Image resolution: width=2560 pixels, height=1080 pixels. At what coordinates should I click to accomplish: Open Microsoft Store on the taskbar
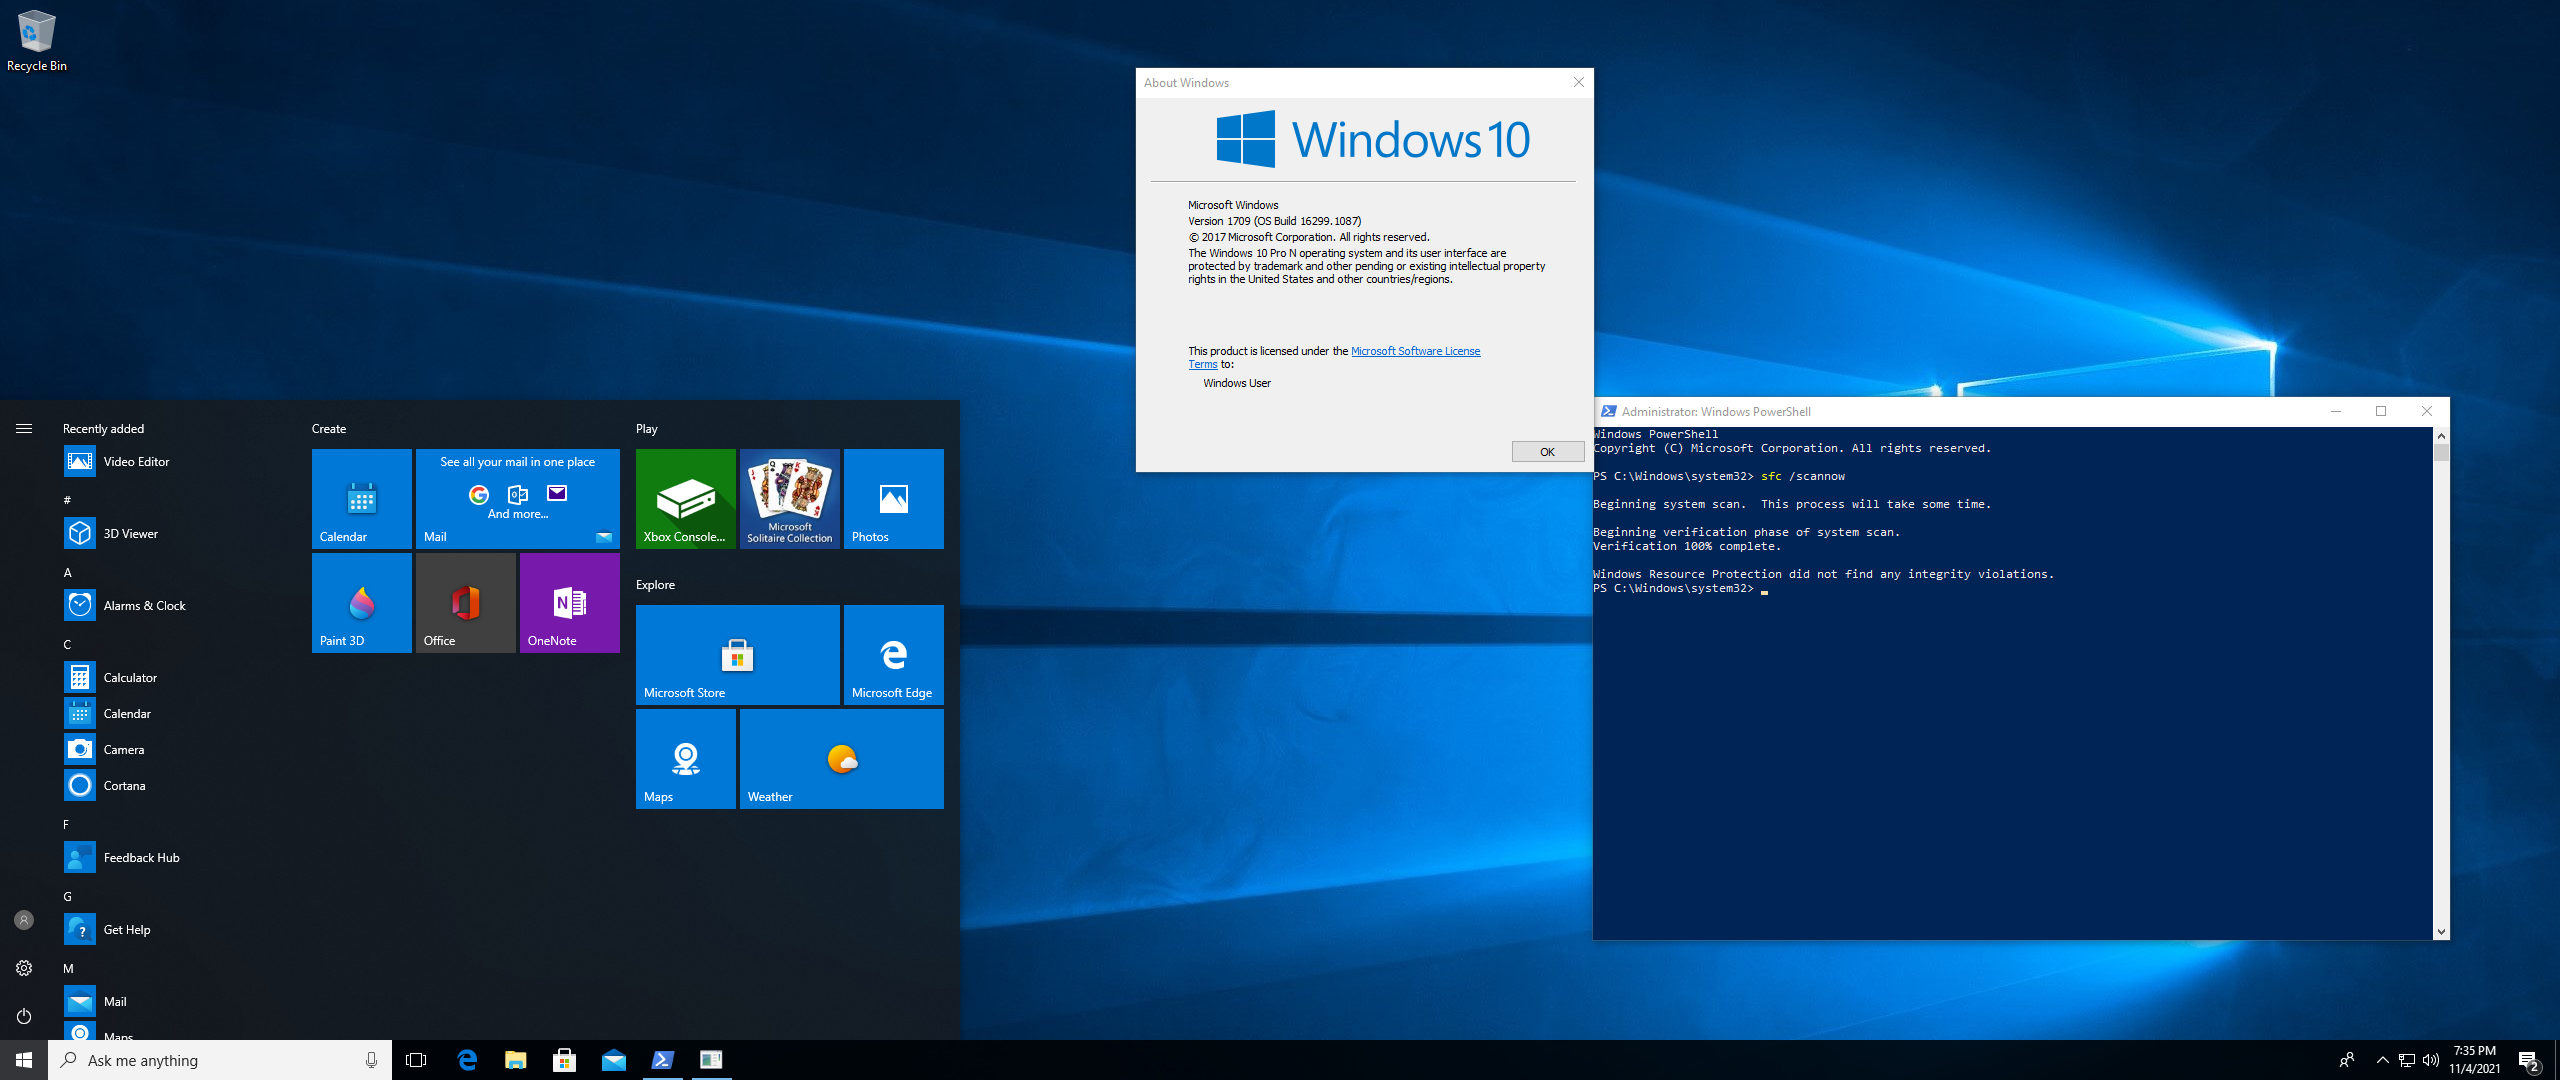click(565, 1060)
